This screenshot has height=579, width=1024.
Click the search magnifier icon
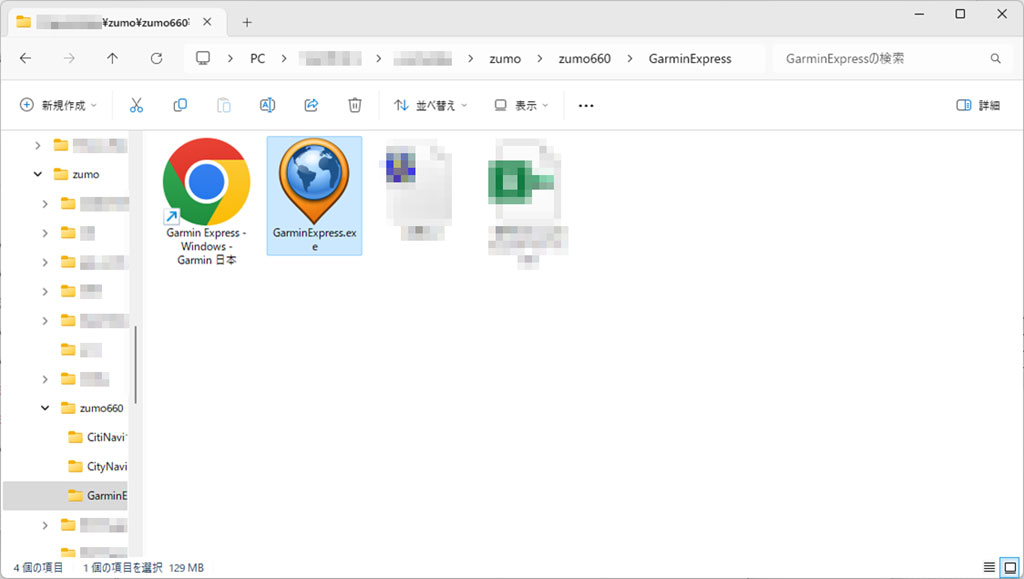pos(995,59)
